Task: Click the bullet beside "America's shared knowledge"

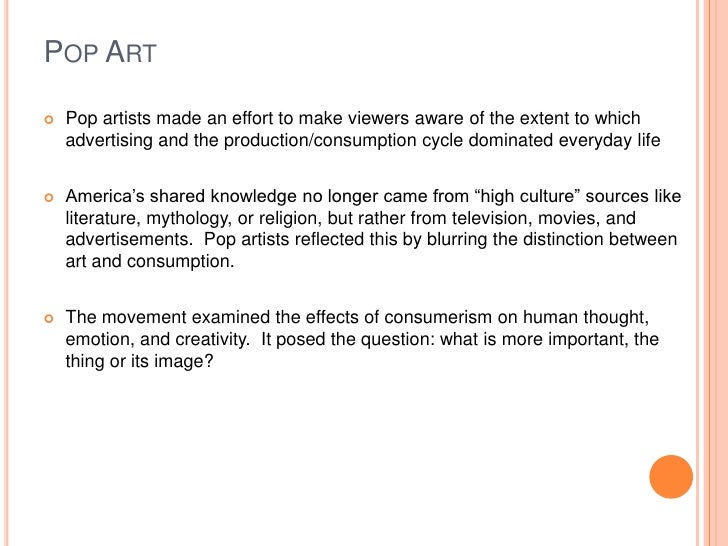Action: coord(49,198)
